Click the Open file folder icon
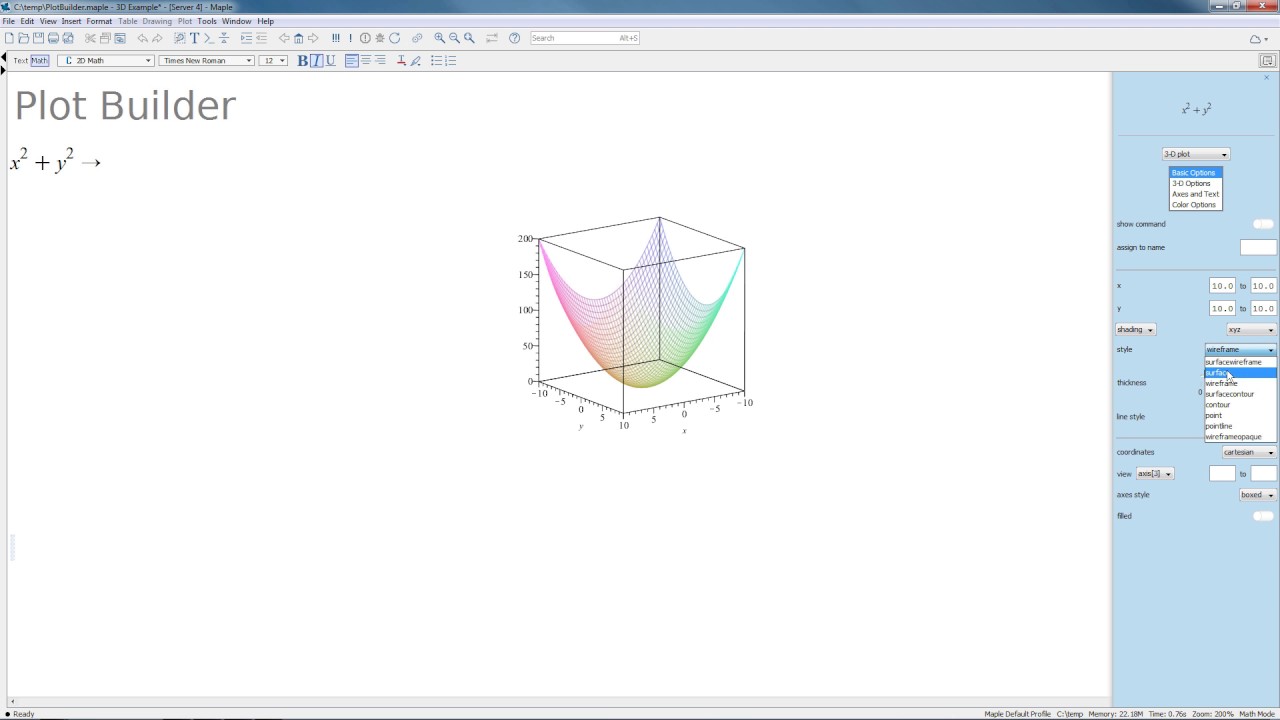1280x720 pixels. click(x=24, y=38)
